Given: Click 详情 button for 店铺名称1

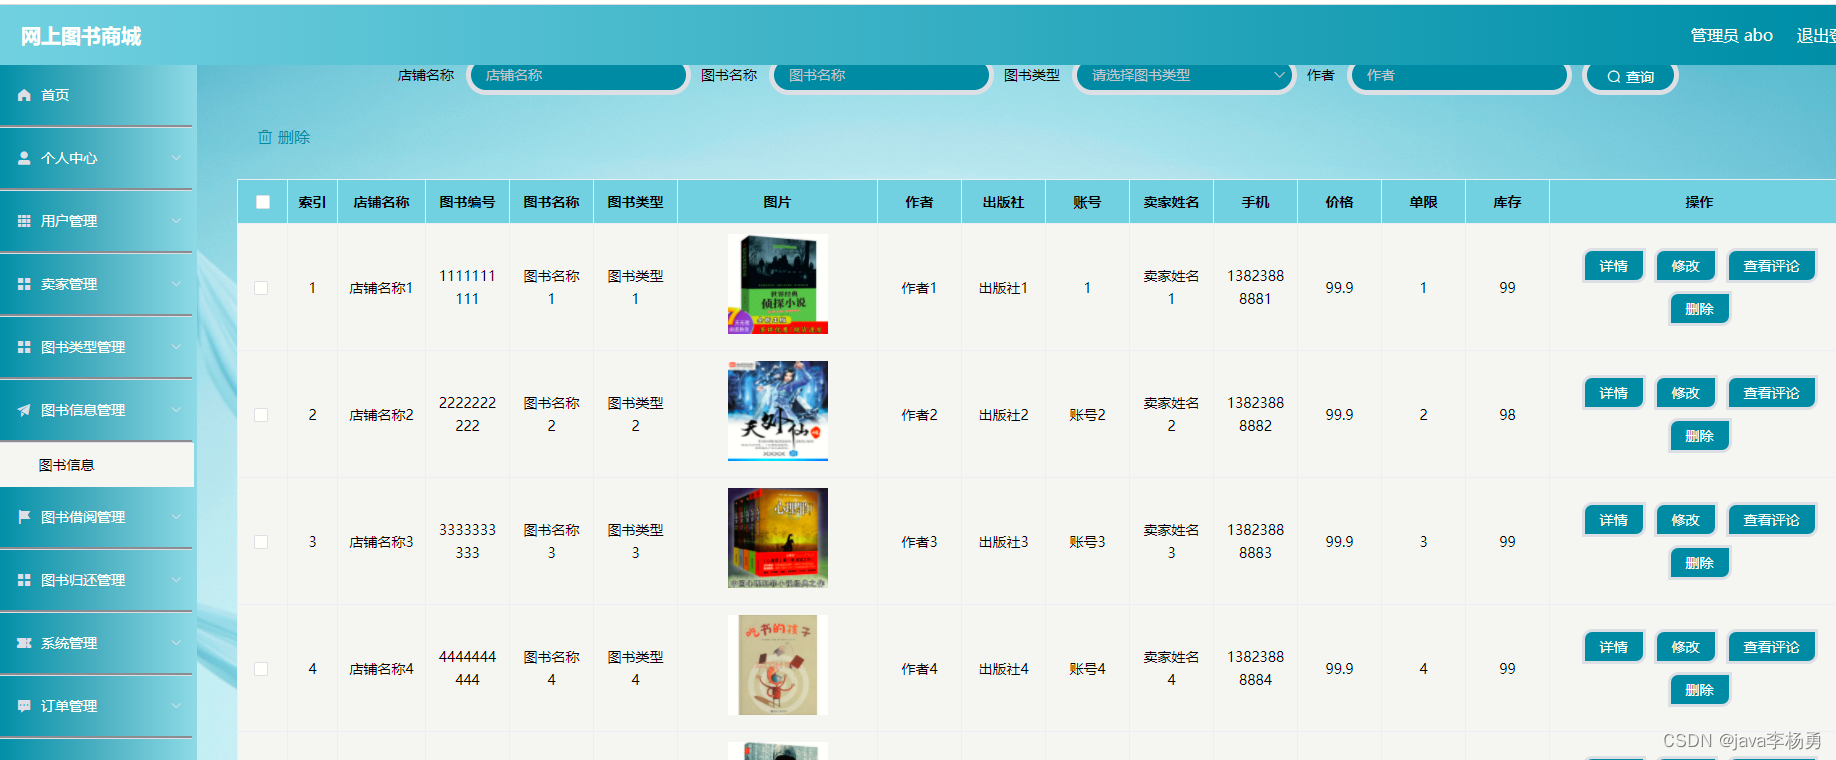Looking at the screenshot, I should point(1613,266).
